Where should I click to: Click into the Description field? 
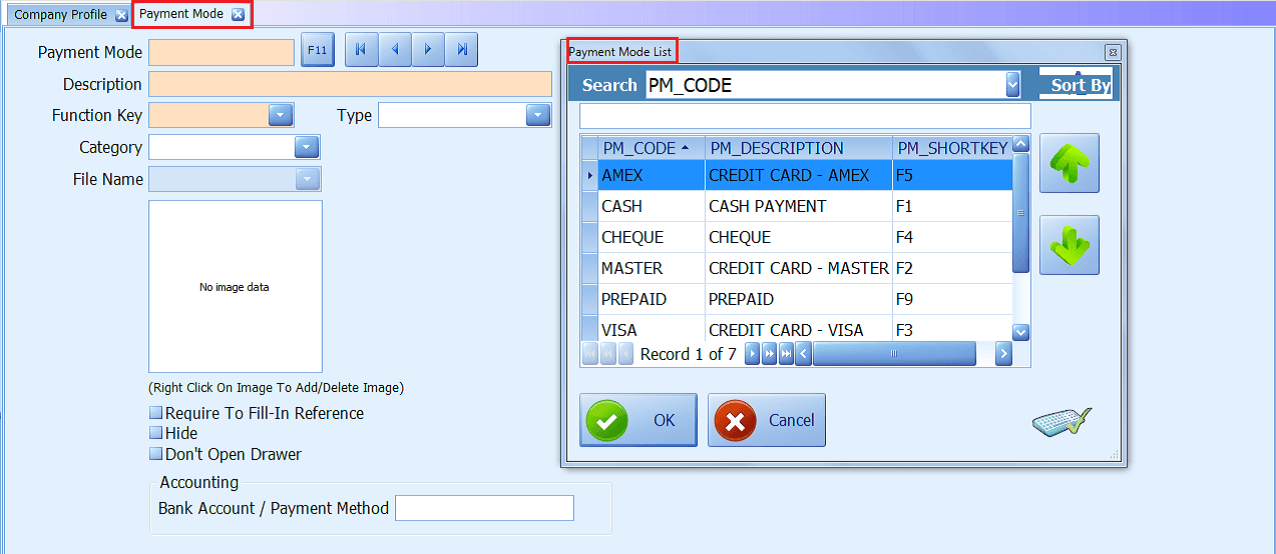[x=350, y=84]
